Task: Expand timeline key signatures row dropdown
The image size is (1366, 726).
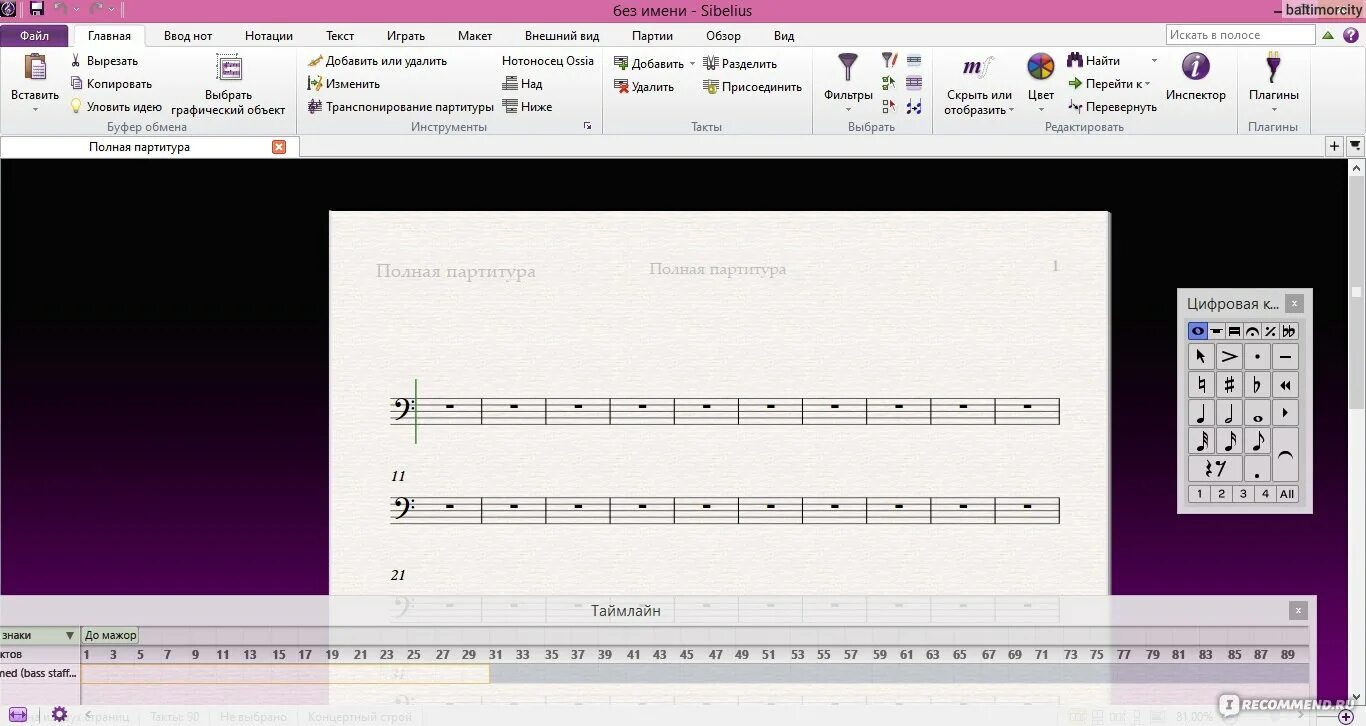Action: point(70,635)
